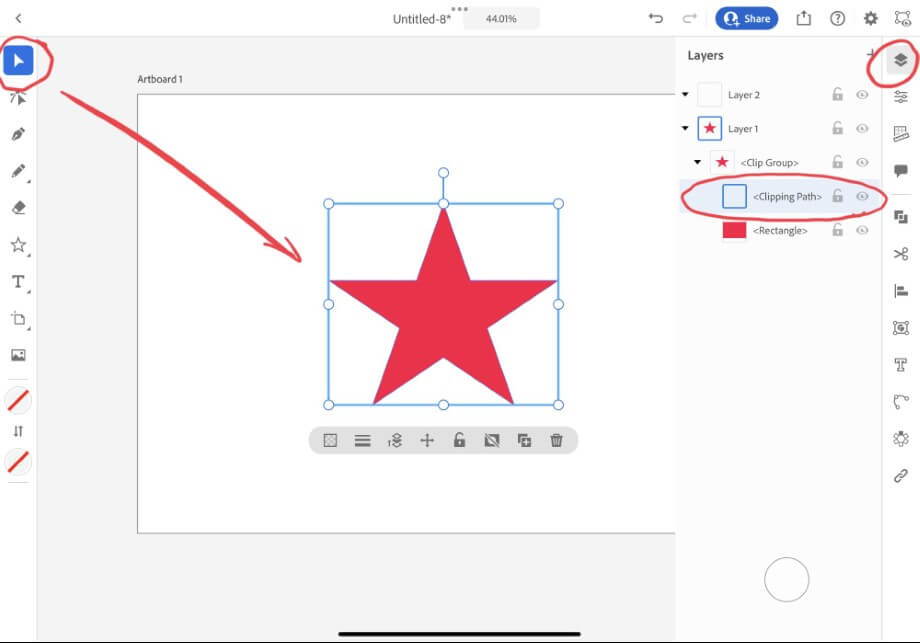Redo the last action
This screenshot has height=643, width=920.
[689, 18]
